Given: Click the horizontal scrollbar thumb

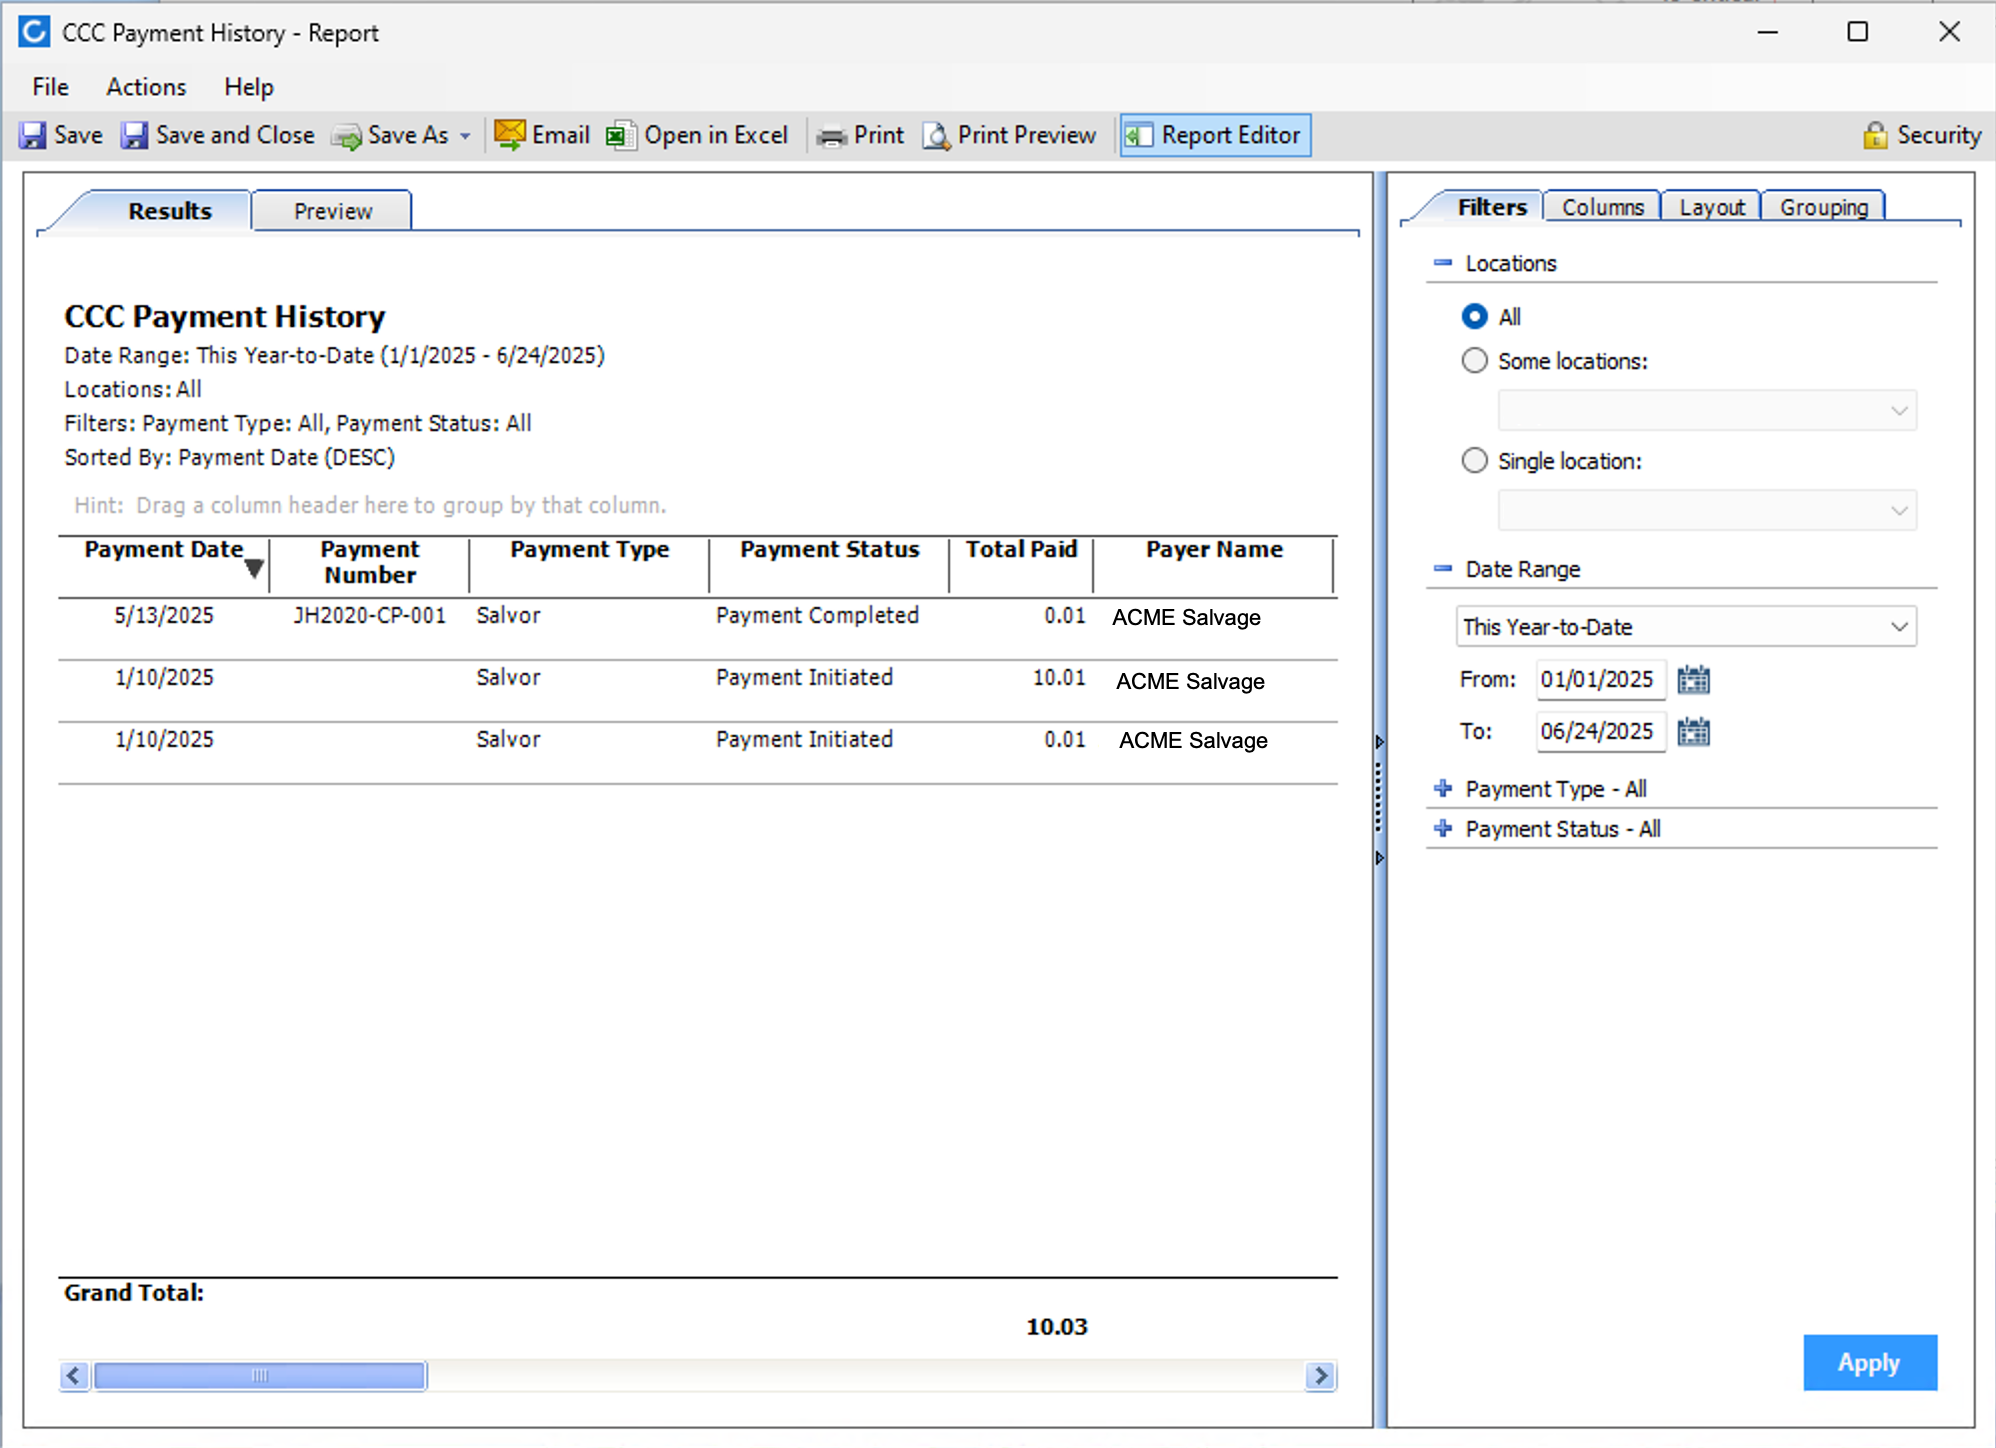Looking at the screenshot, I should [x=260, y=1376].
